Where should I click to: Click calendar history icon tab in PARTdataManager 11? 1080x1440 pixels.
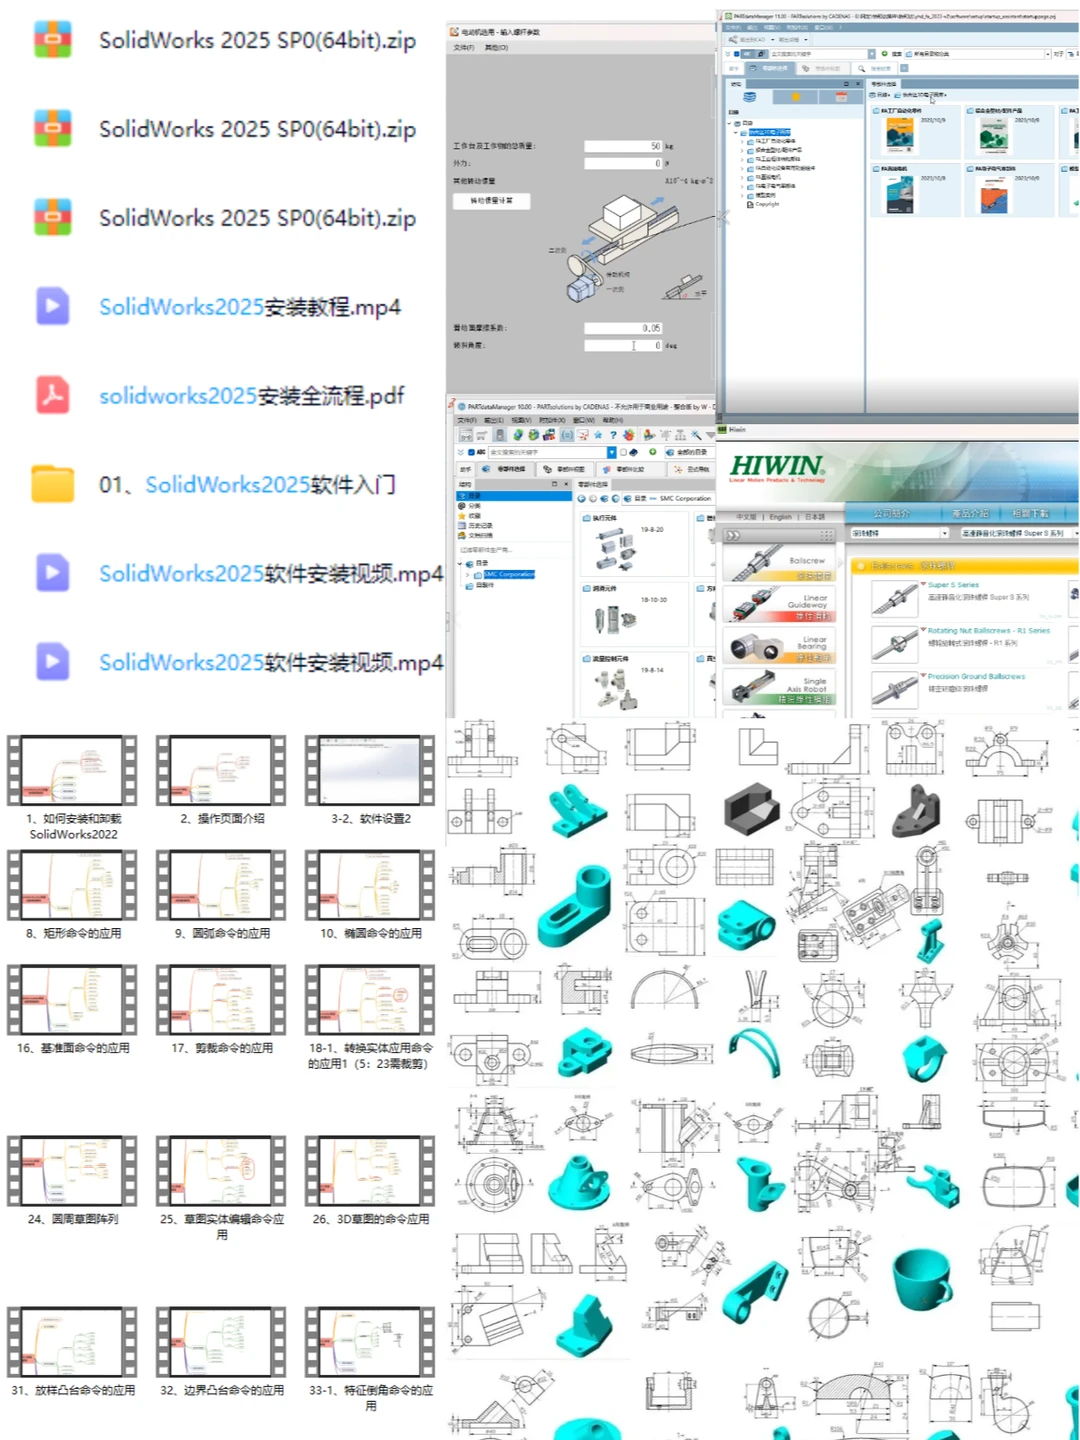841,97
